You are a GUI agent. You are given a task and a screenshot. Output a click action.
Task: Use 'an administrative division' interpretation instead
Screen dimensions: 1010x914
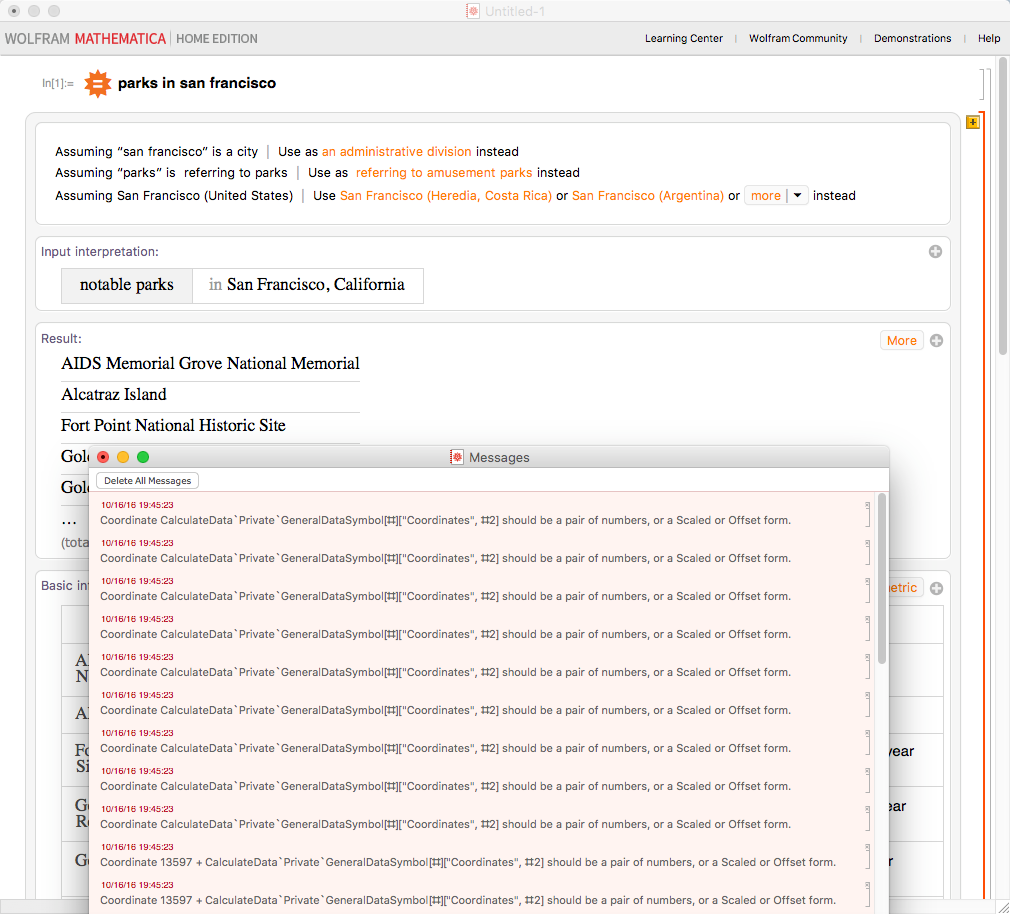coord(397,152)
